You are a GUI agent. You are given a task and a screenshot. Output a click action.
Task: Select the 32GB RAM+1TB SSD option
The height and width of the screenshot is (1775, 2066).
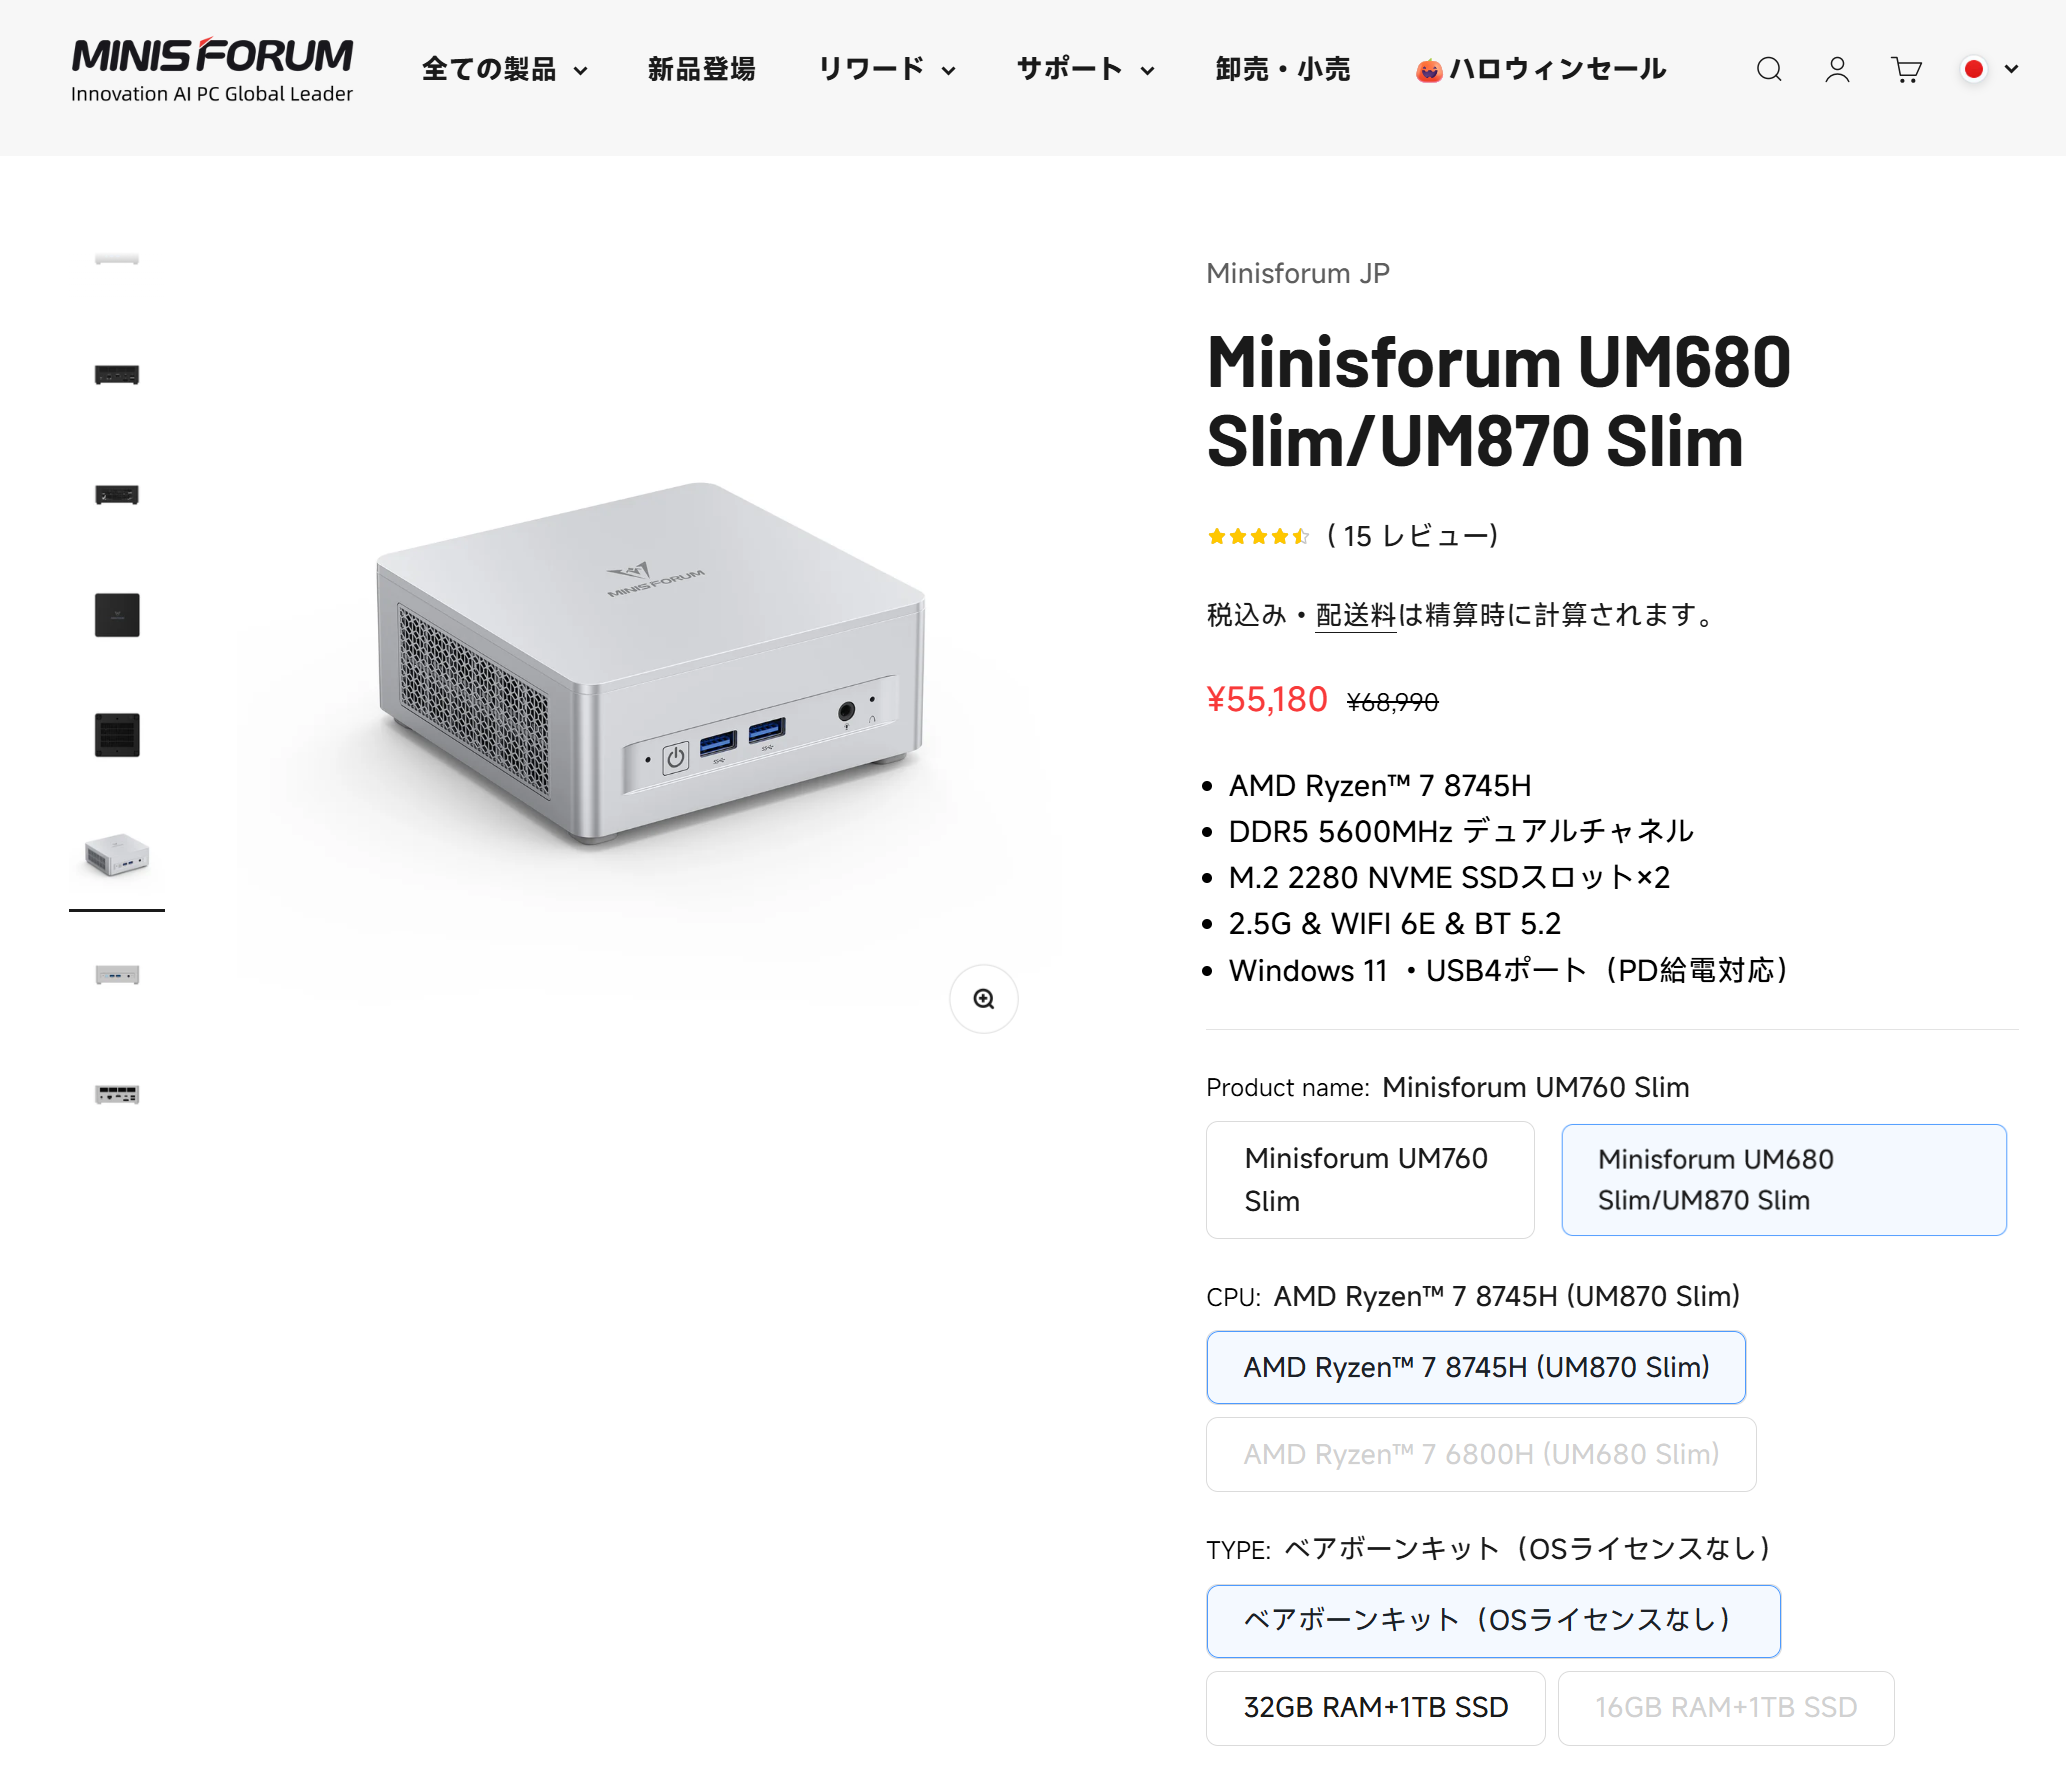(x=1374, y=1707)
